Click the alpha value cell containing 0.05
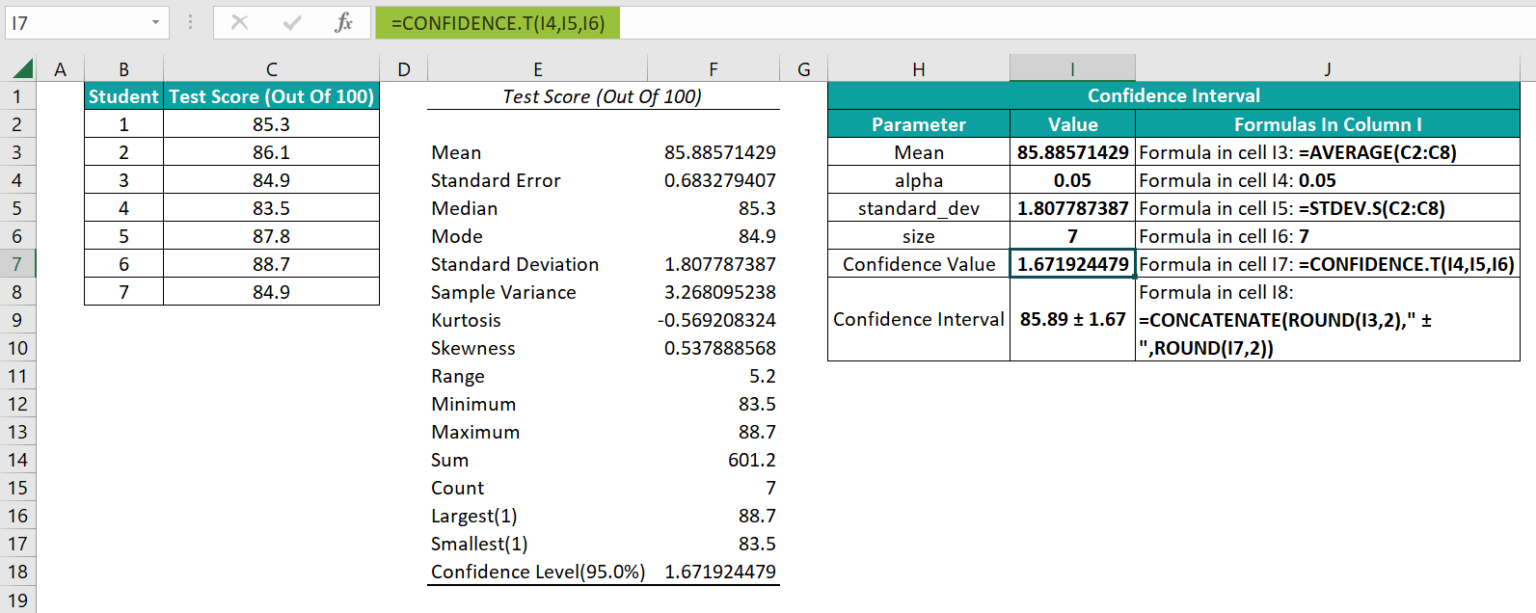Image resolution: width=1536 pixels, height=613 pixels. point(1072,180)
